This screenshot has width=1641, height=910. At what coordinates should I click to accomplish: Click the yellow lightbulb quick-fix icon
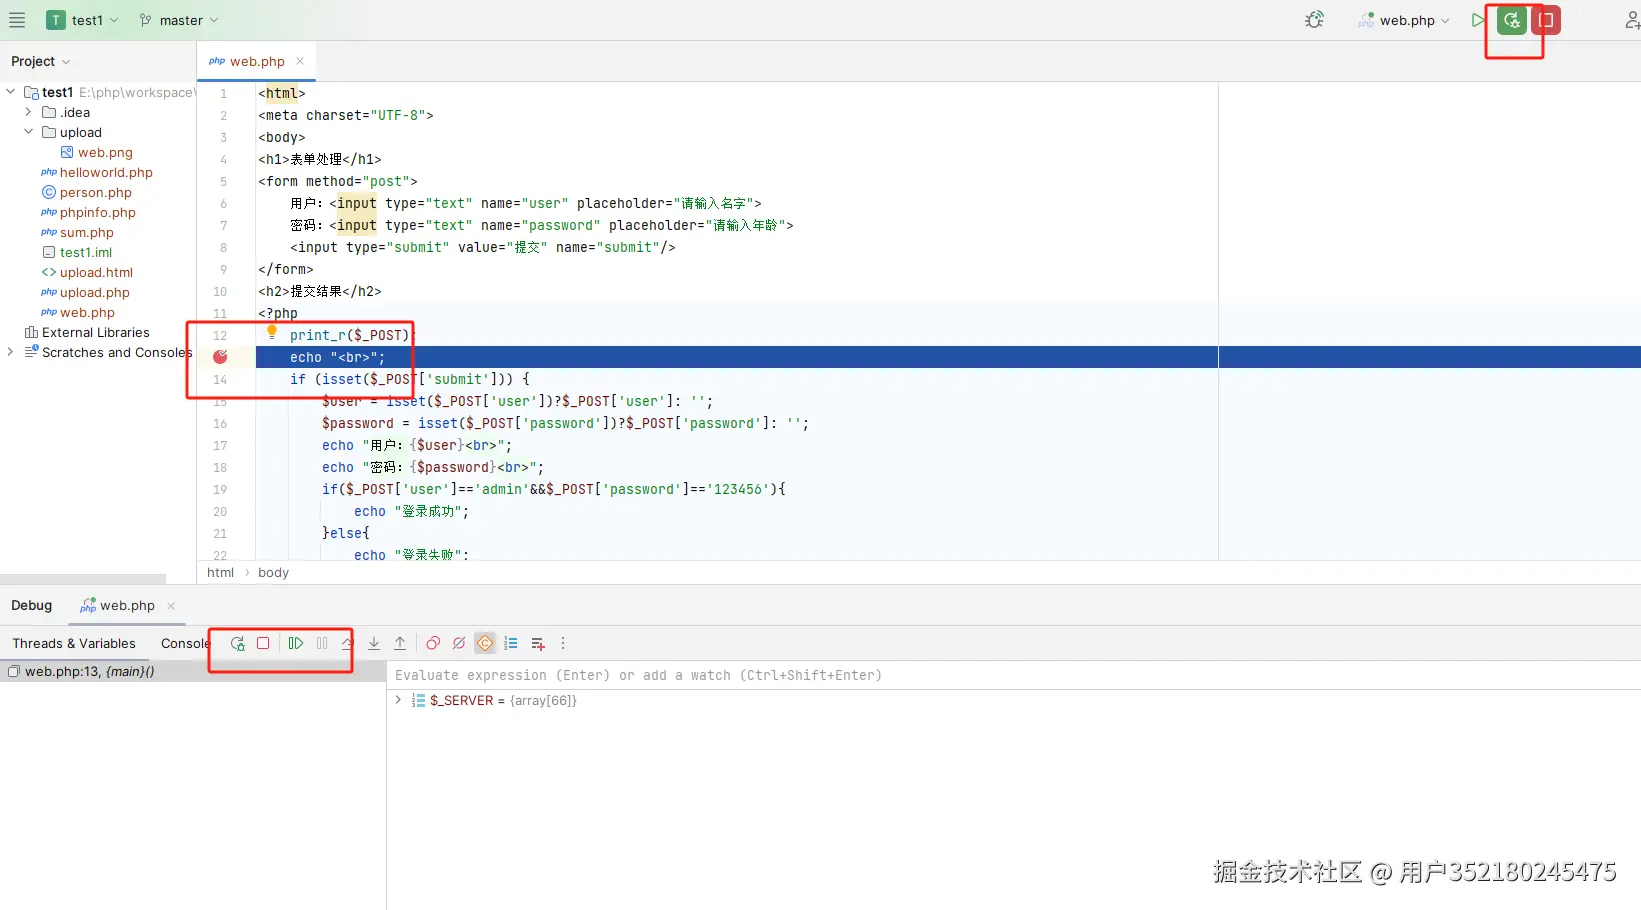tap(272, 332)
